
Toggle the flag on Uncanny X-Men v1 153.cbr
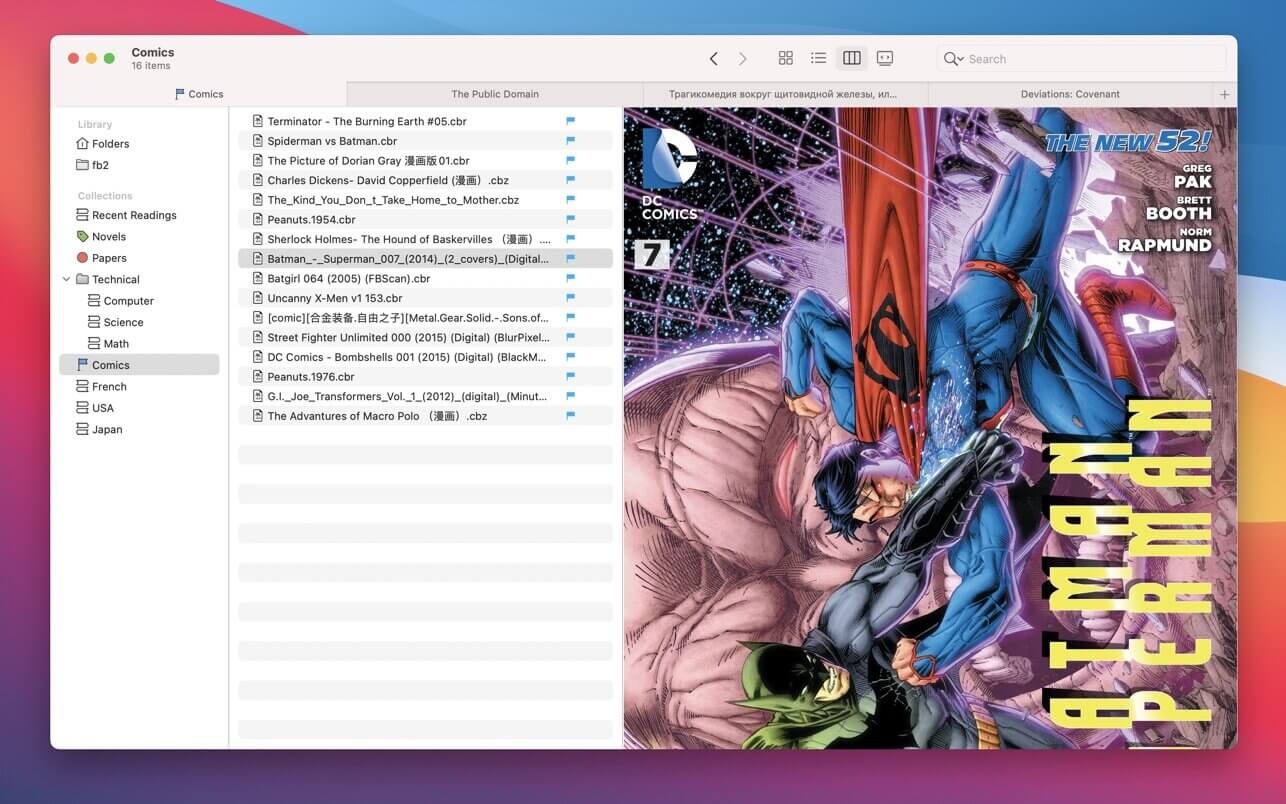pos(571,298)
